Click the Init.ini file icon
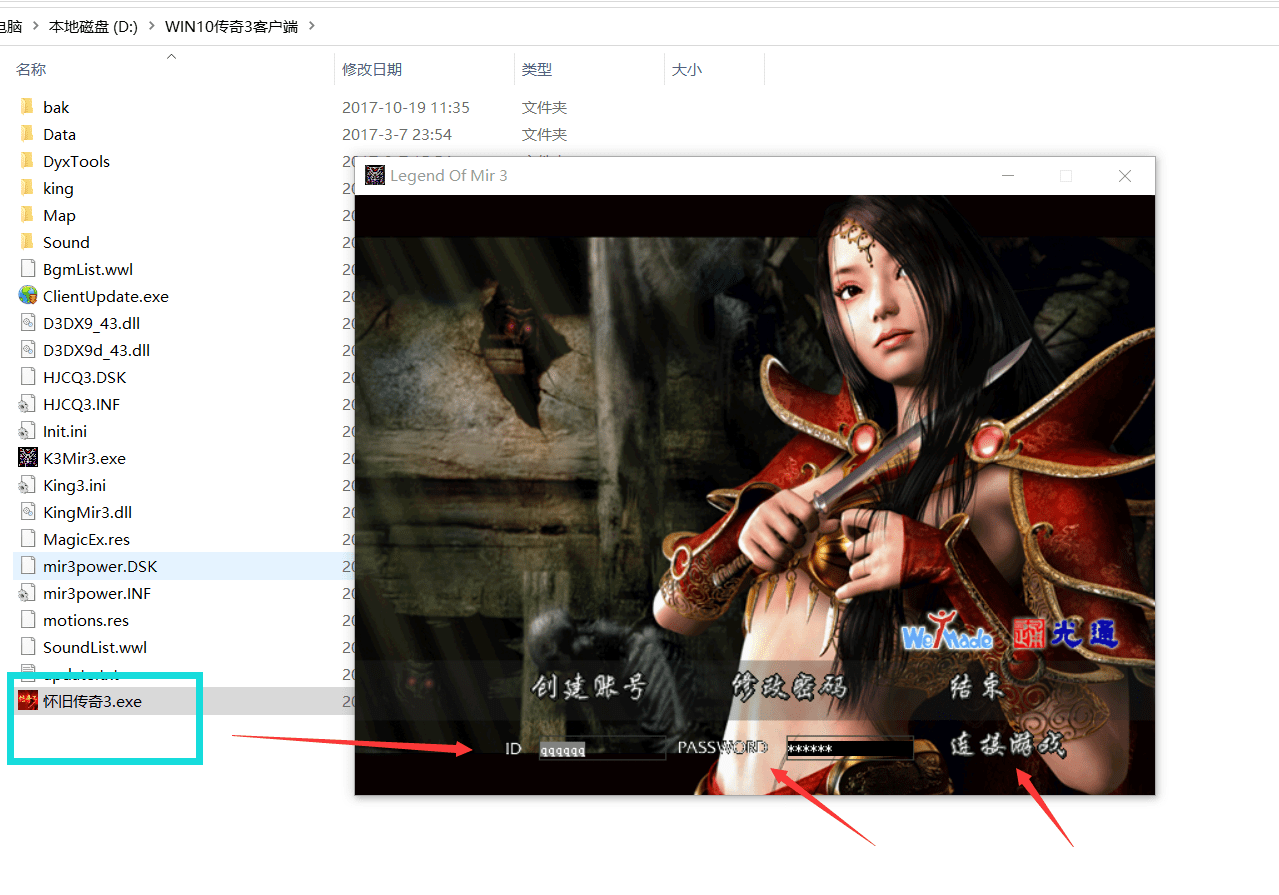Screen dimensions: 1279x895 (x=27, y=431)
